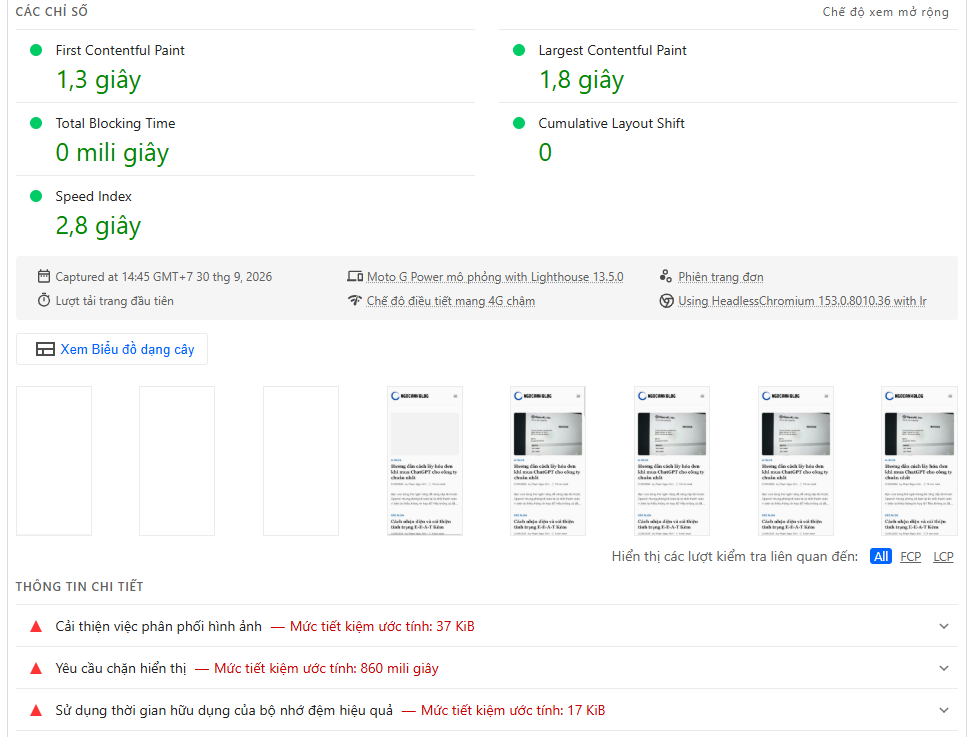Click the stopwatch icon beside Lượt tải trang đầu tiên

coord(43,301)
